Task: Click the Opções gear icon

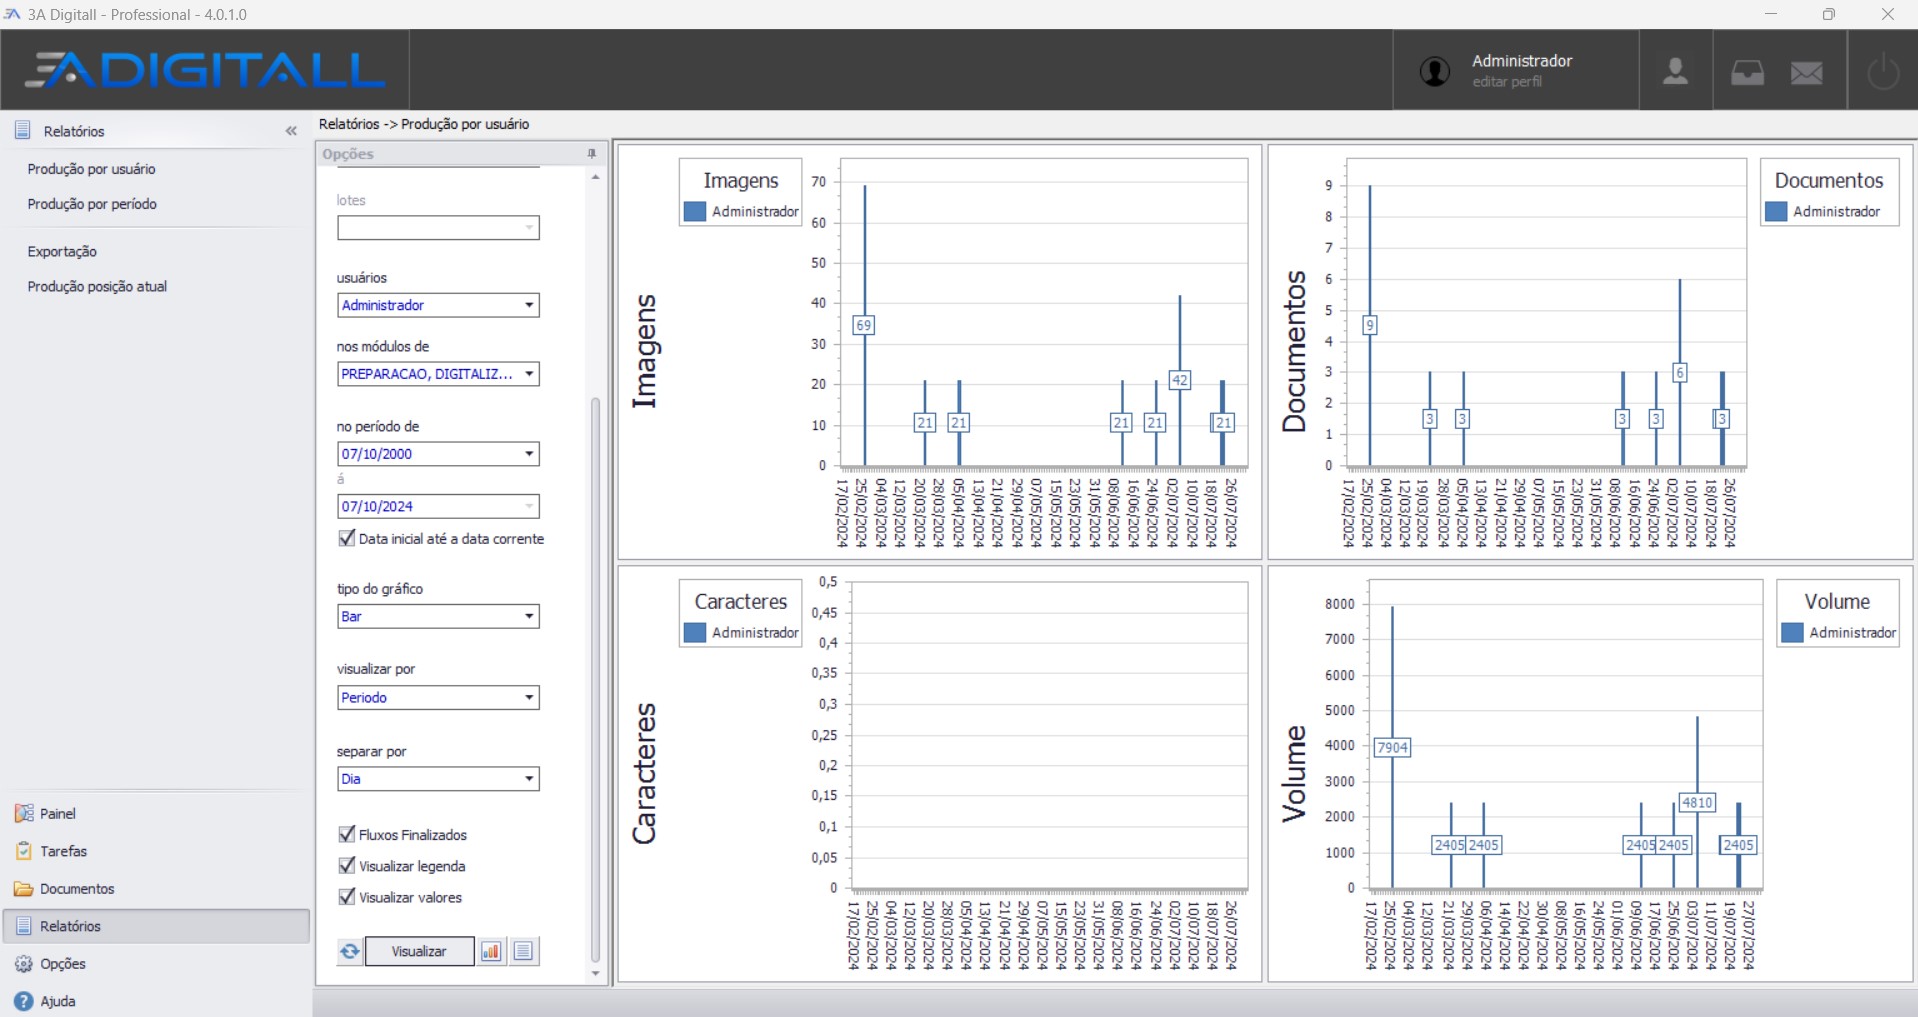Action: click(x=23, y=964)
